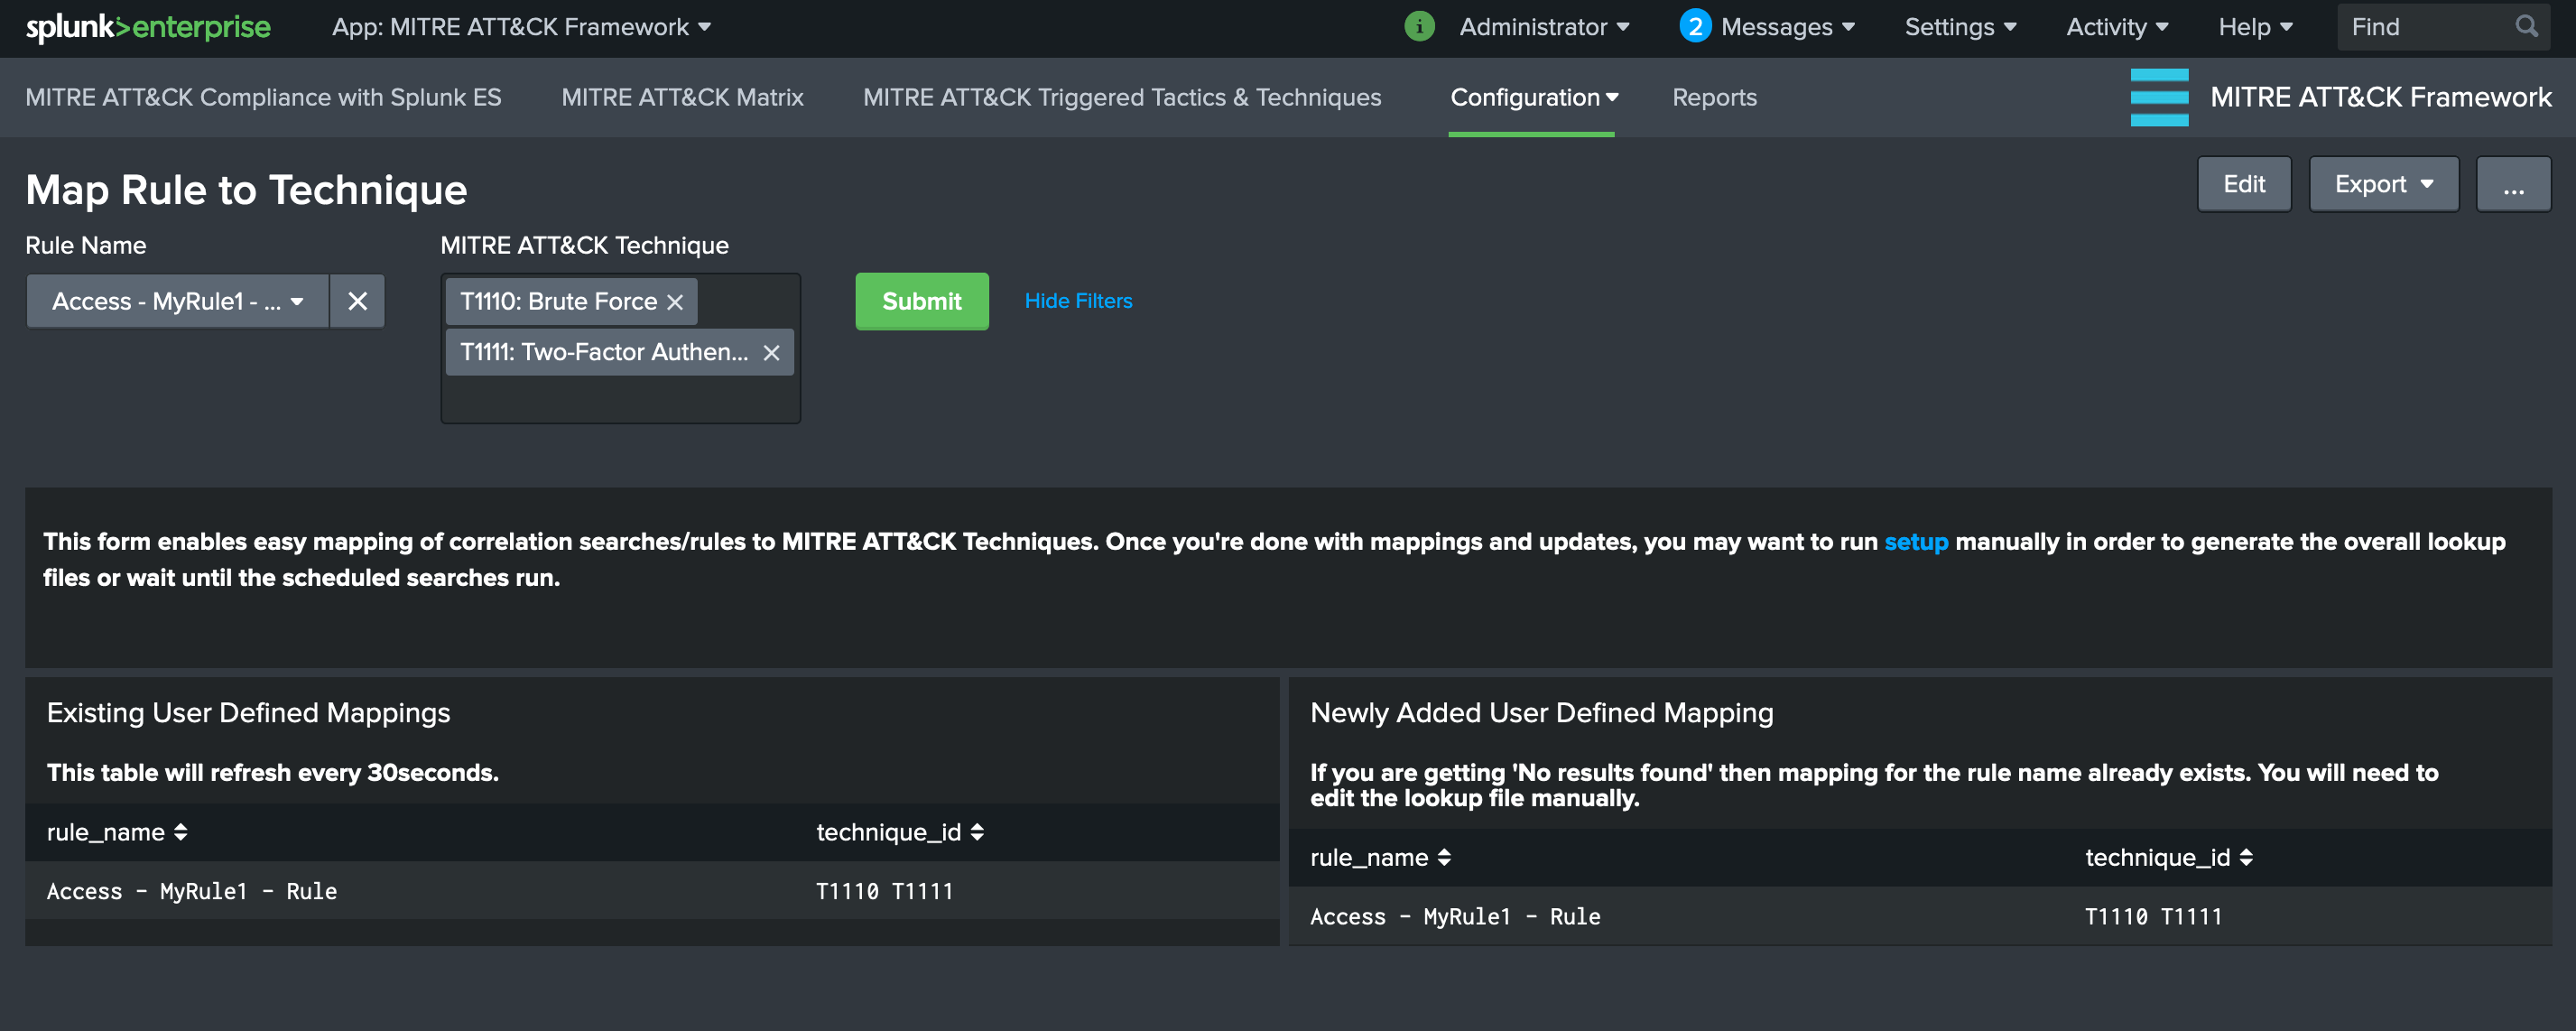Image resolution: width=2576 pixels, height=1031 pixels.
Task: Click the Splunk enterprise logo
Action: click(148, 27)
